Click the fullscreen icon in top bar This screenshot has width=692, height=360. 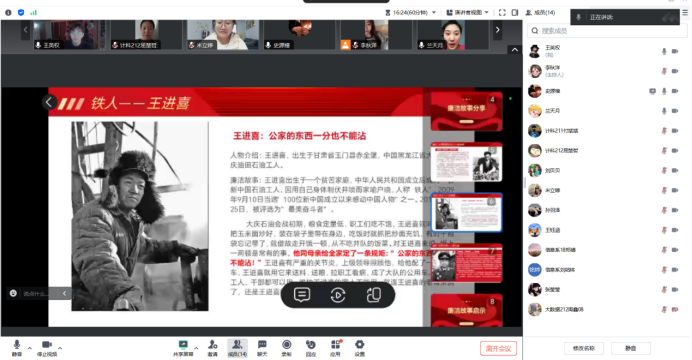click(x=502, y=12)
